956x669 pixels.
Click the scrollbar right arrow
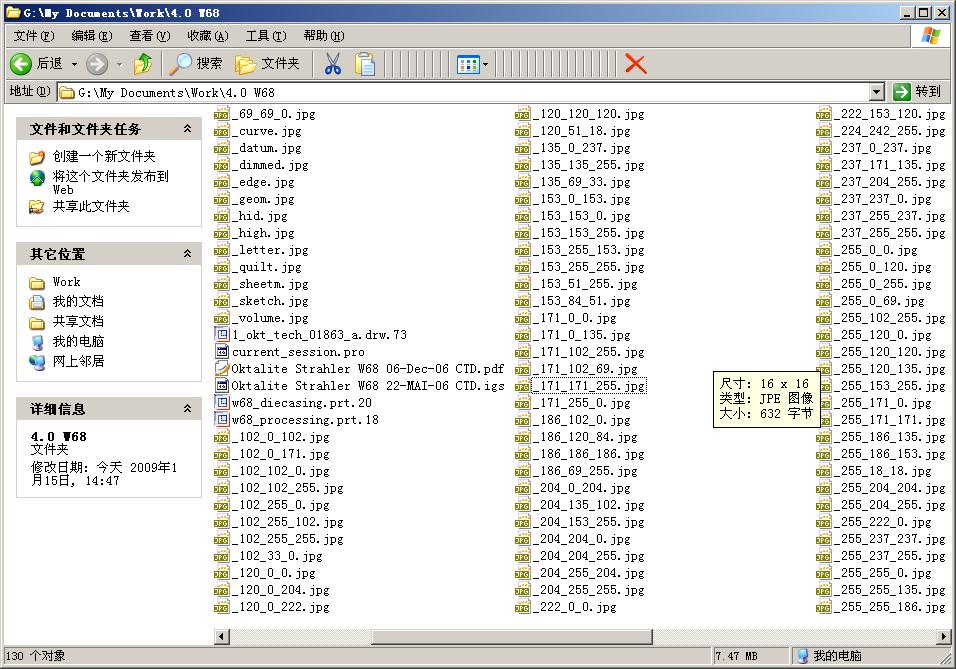point(944,637)
